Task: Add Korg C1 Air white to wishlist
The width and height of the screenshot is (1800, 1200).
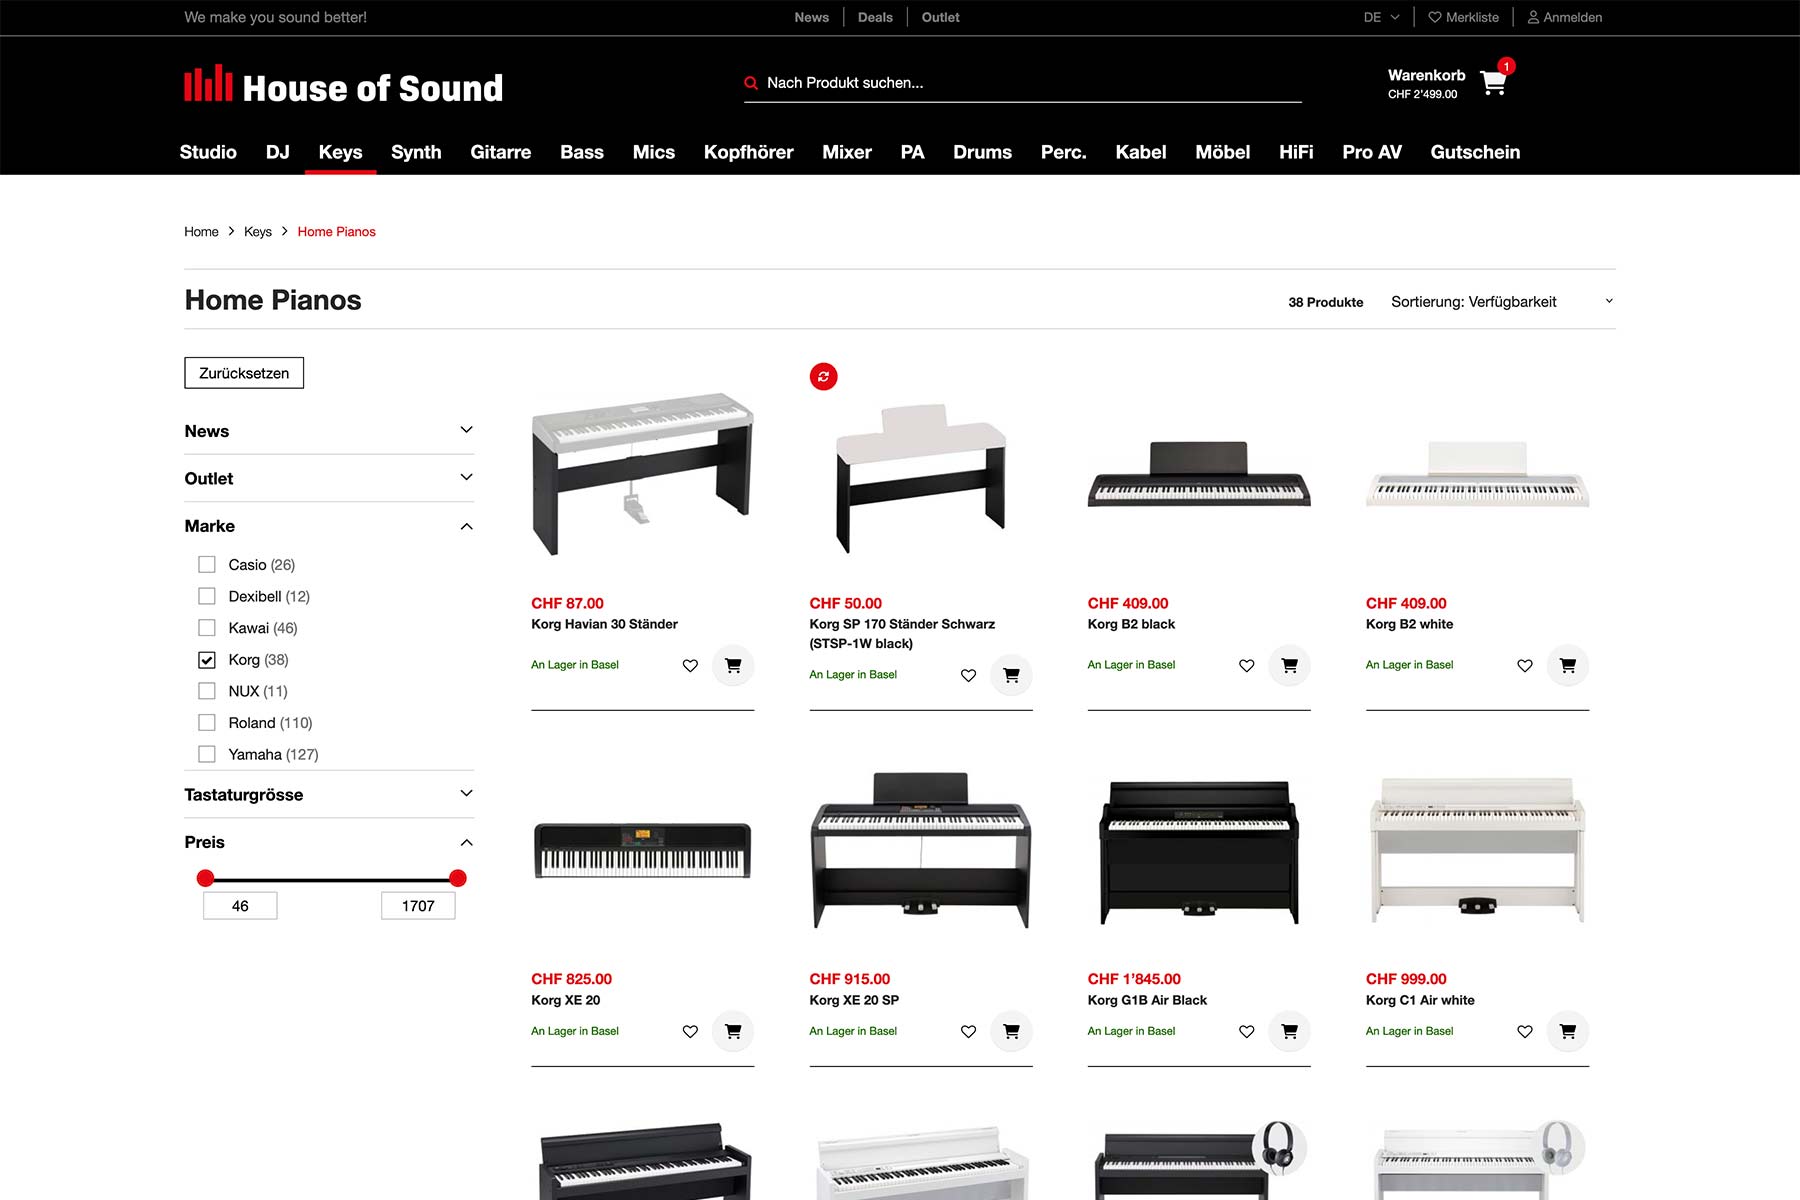Action: tap(1525, 1032)
